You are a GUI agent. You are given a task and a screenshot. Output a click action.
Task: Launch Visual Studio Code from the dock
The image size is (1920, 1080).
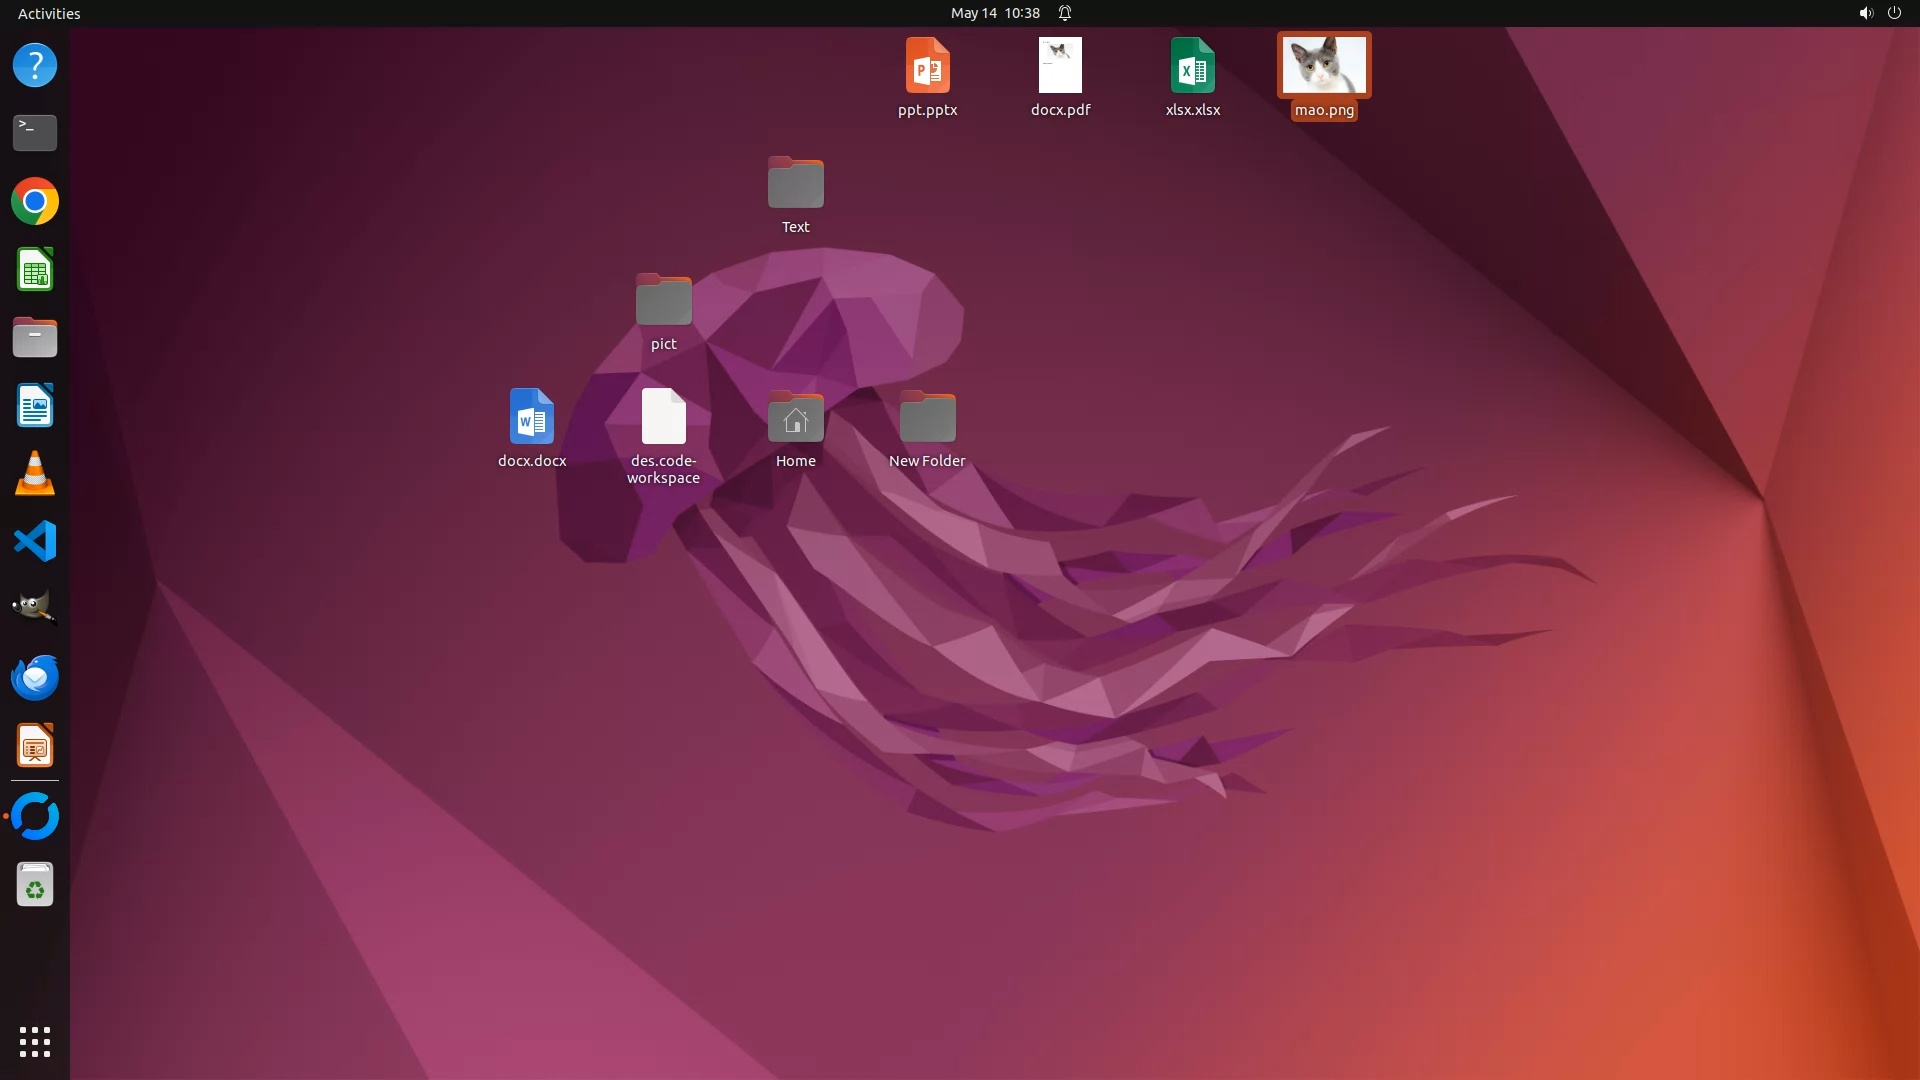point(35,542)
